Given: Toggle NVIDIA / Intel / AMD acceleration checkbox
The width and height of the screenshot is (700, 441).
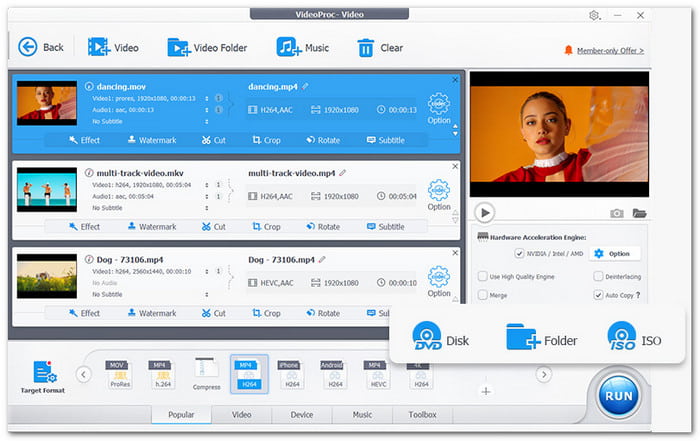Looking at the screenshot, I should [519, 254].
